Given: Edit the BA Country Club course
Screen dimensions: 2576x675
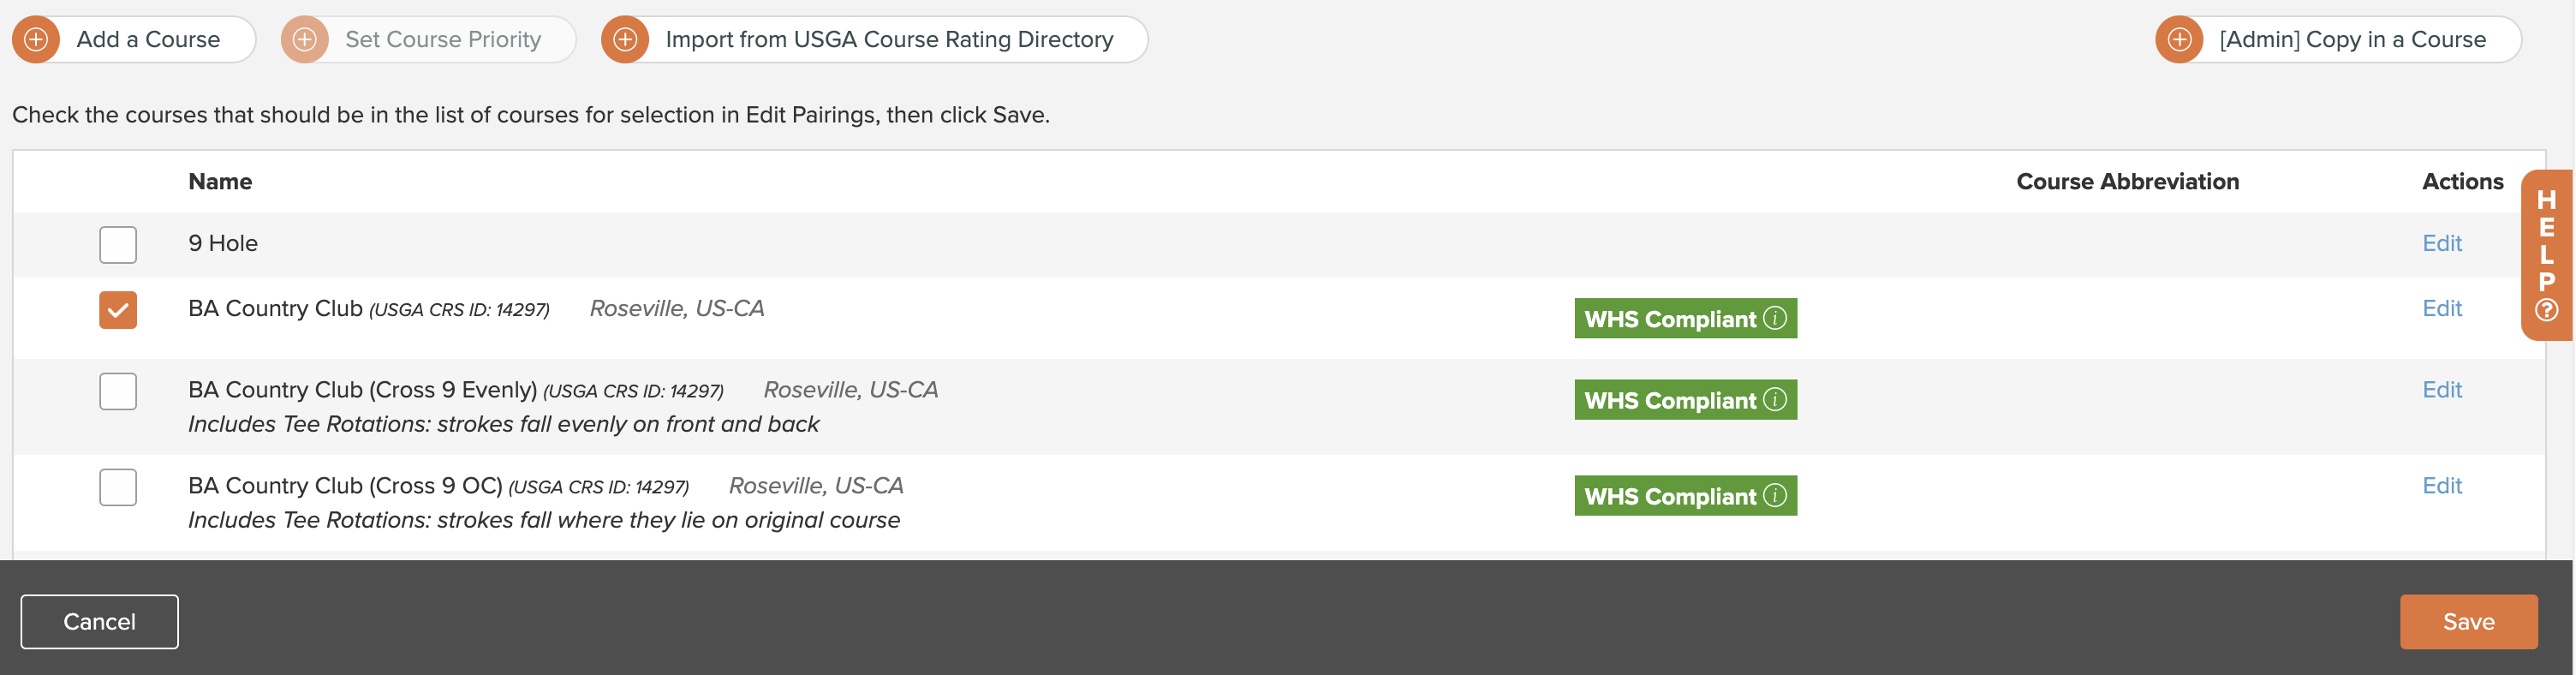Looking at the screenshot, I should tap(2441, 308).
